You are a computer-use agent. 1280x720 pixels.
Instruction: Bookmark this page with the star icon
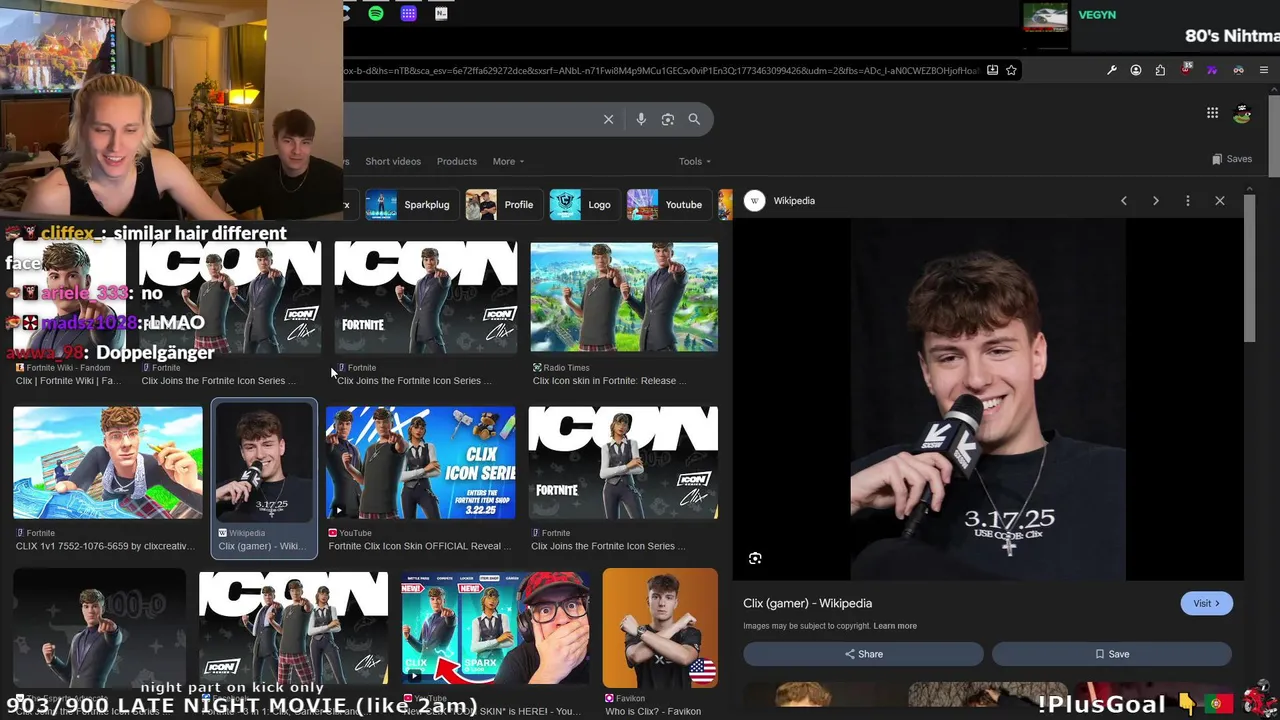(x=1011, y=70)
